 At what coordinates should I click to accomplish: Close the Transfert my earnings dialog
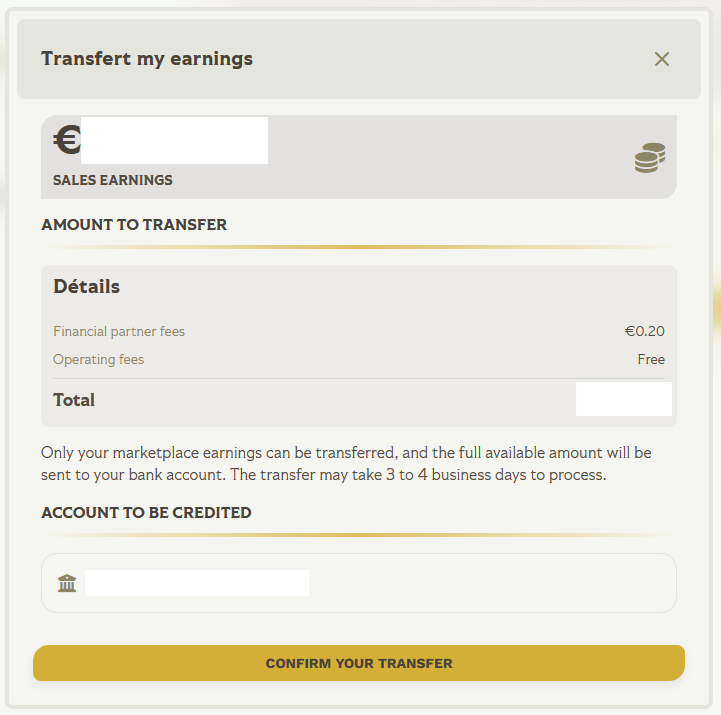point(661,59)
